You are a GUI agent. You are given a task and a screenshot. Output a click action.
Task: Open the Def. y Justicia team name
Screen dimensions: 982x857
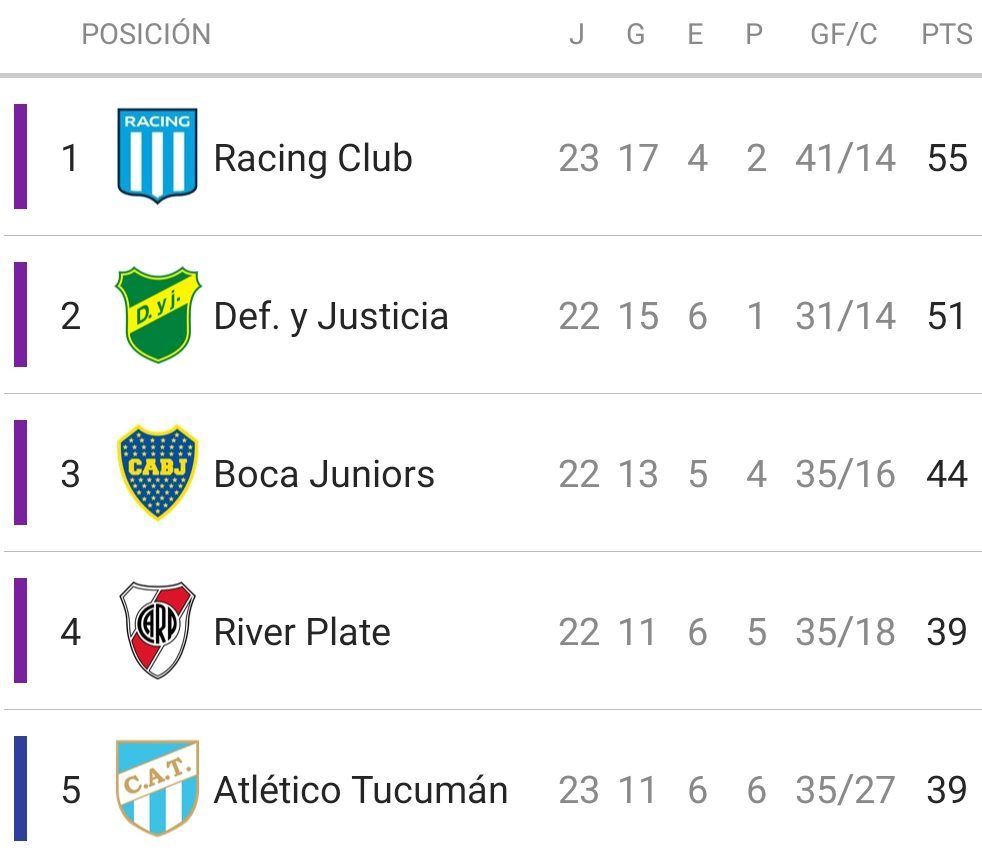tap(331, 316)
